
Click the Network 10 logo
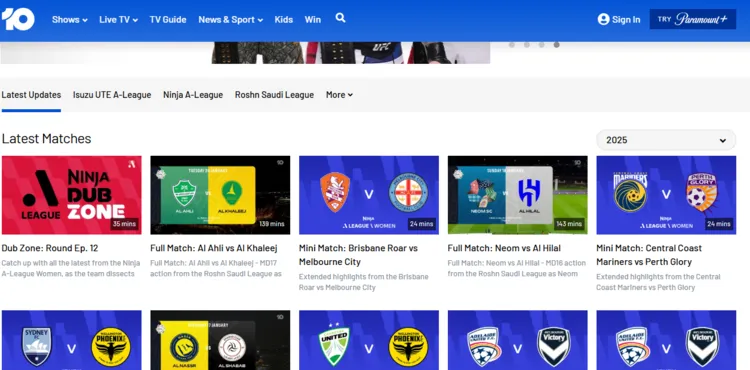[18, 19]
